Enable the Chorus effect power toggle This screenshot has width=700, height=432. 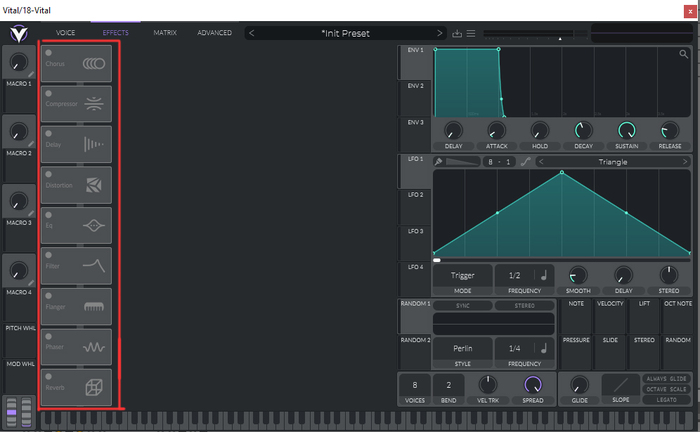[48, 53]
